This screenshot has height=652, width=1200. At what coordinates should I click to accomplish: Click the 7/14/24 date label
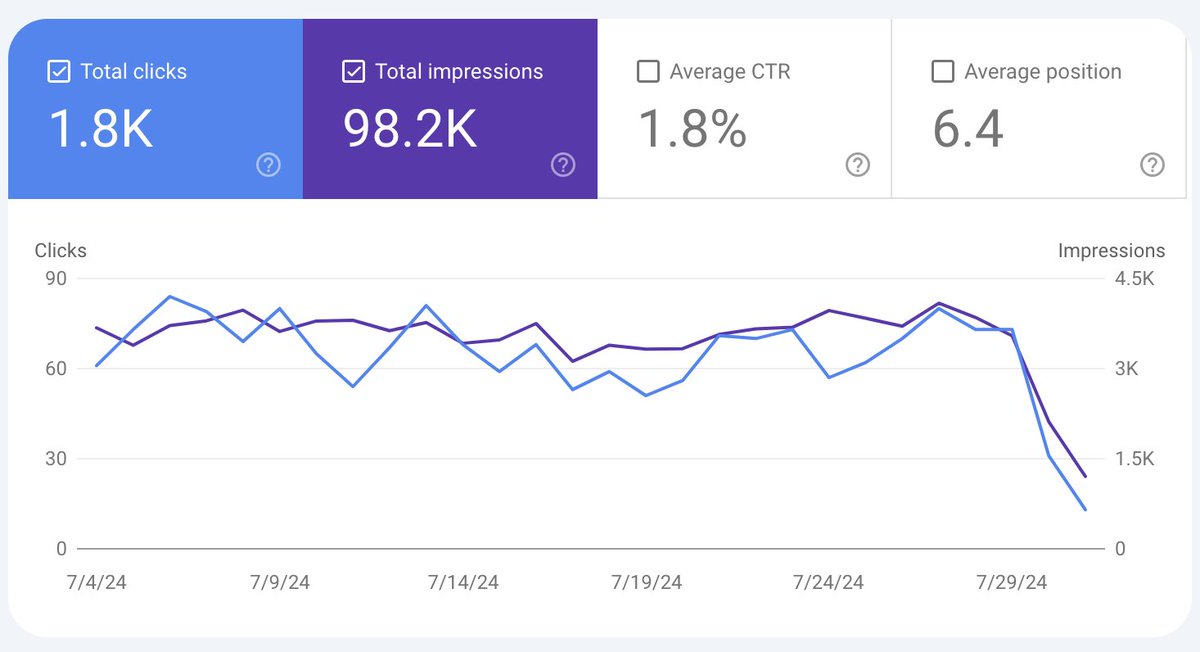(x=463, y=583)
